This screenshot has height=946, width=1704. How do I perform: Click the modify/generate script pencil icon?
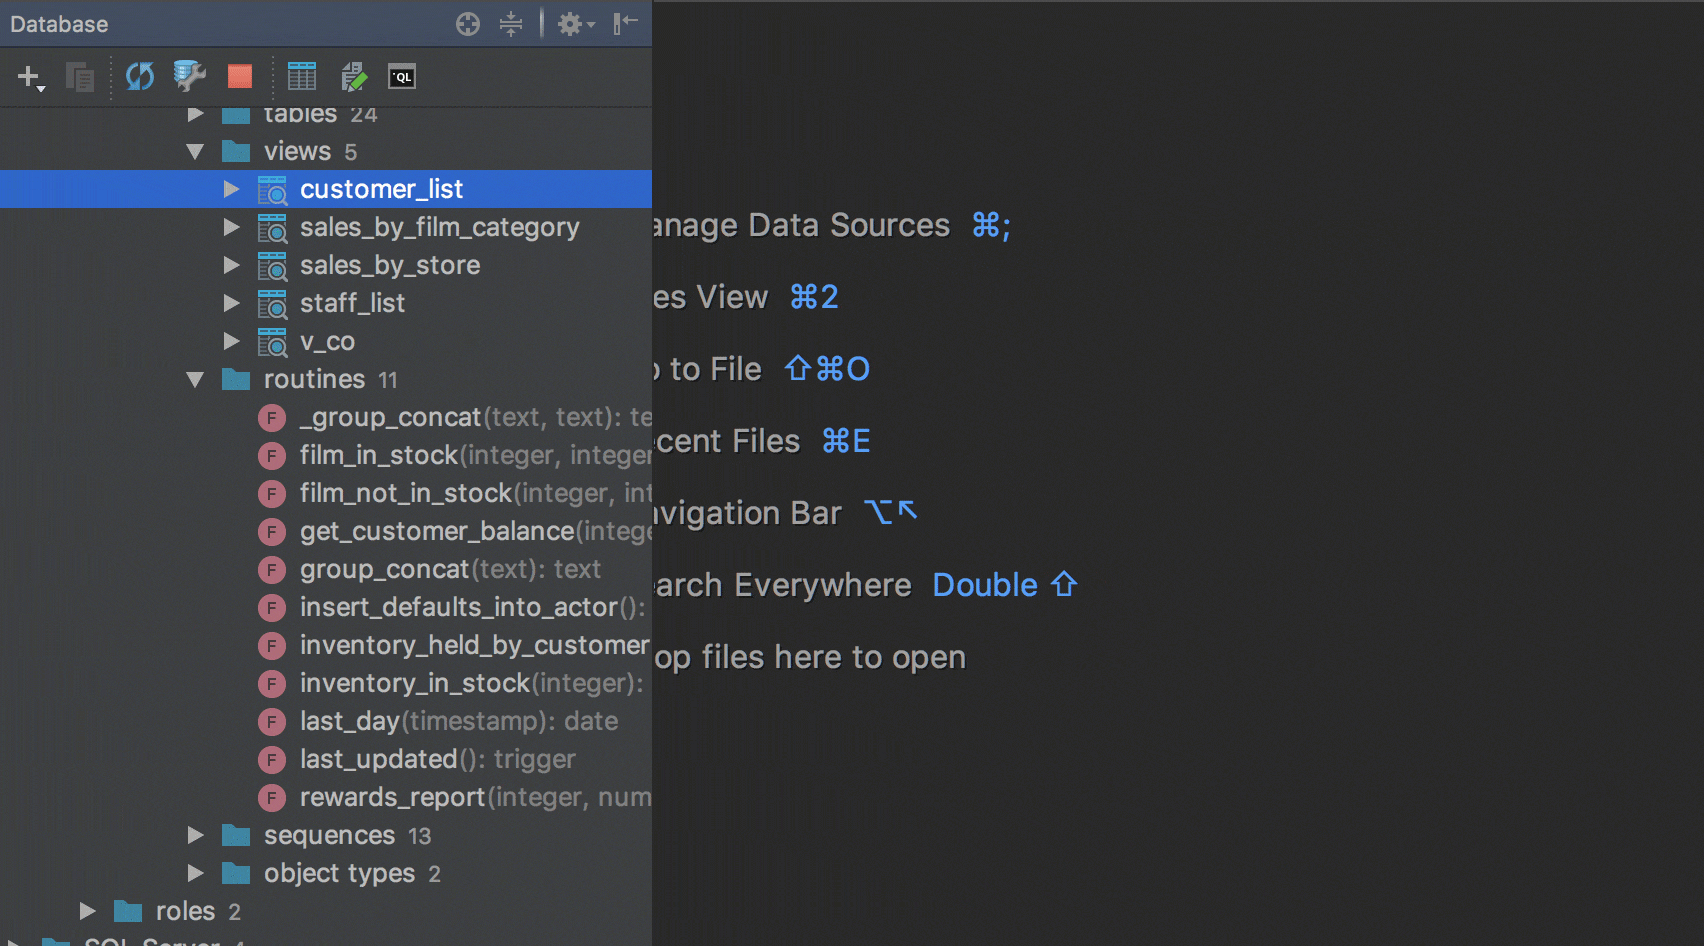354,77
